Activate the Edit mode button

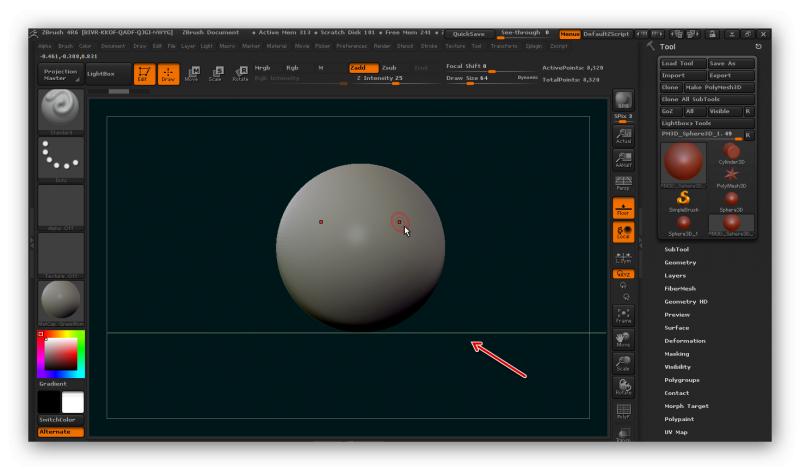144,74
